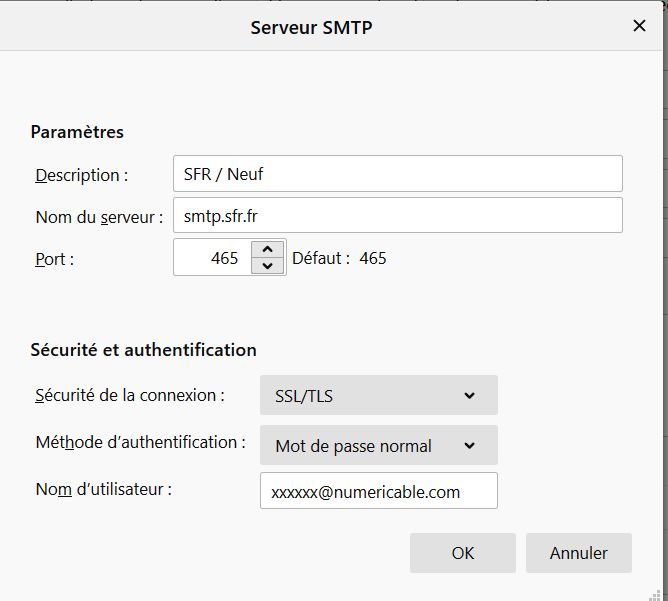Screen dimensions: 668x601
Task: Decrease port value with the down arrow
Action: pyautogui.click(x=266, y=266)
